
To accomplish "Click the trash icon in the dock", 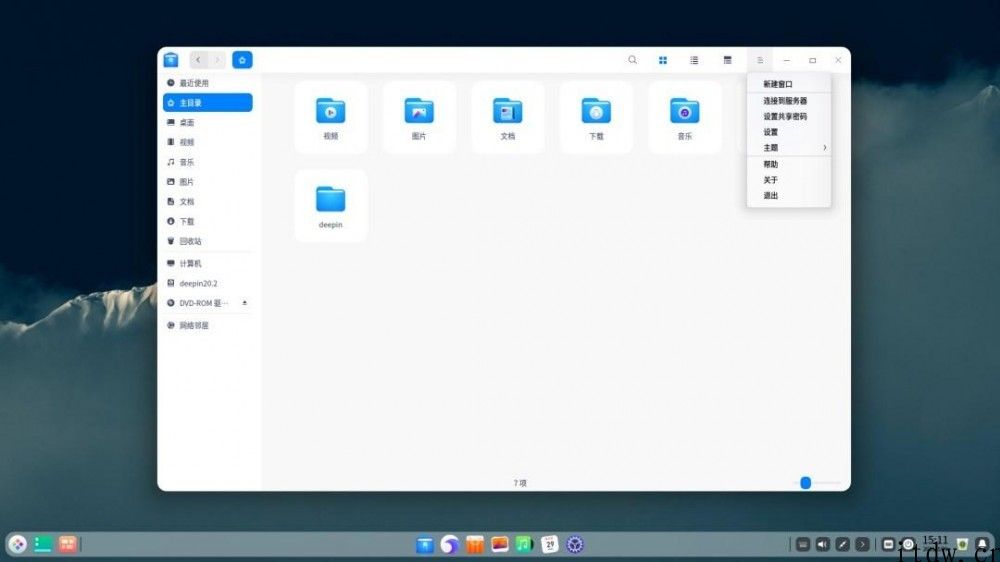I will coord(962,545).
